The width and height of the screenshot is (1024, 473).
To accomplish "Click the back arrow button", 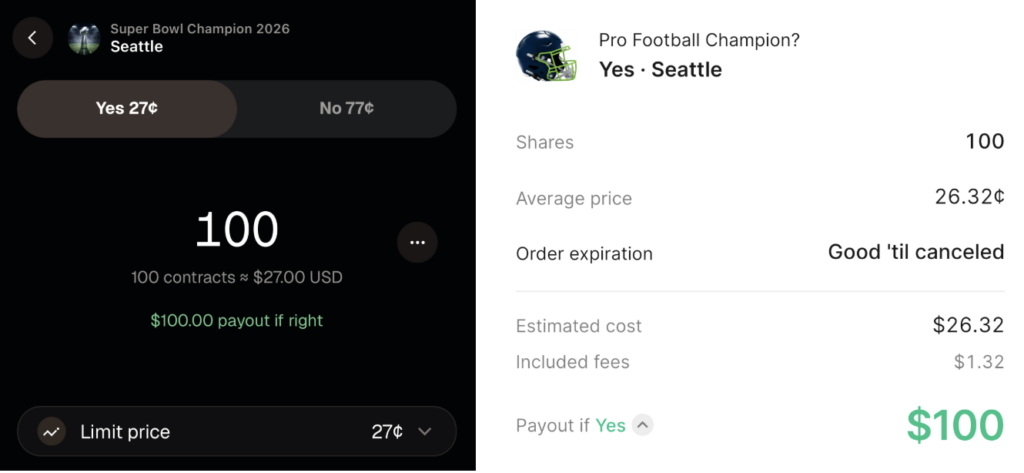I will point(33,38).
